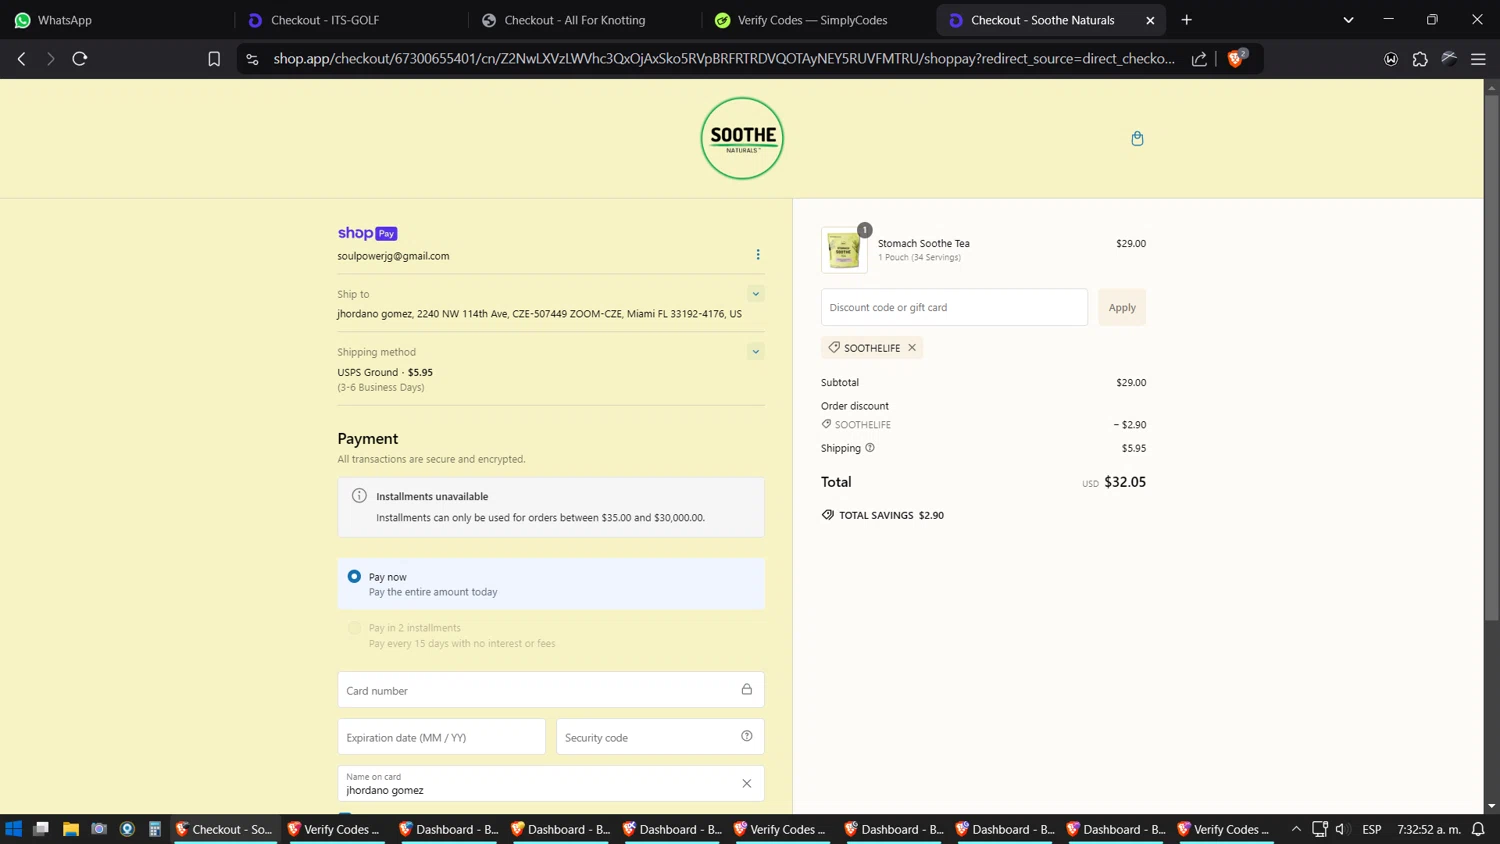Open File Explorer from the taskbar
The image size is (1500, 844).
tap(70, 829)
